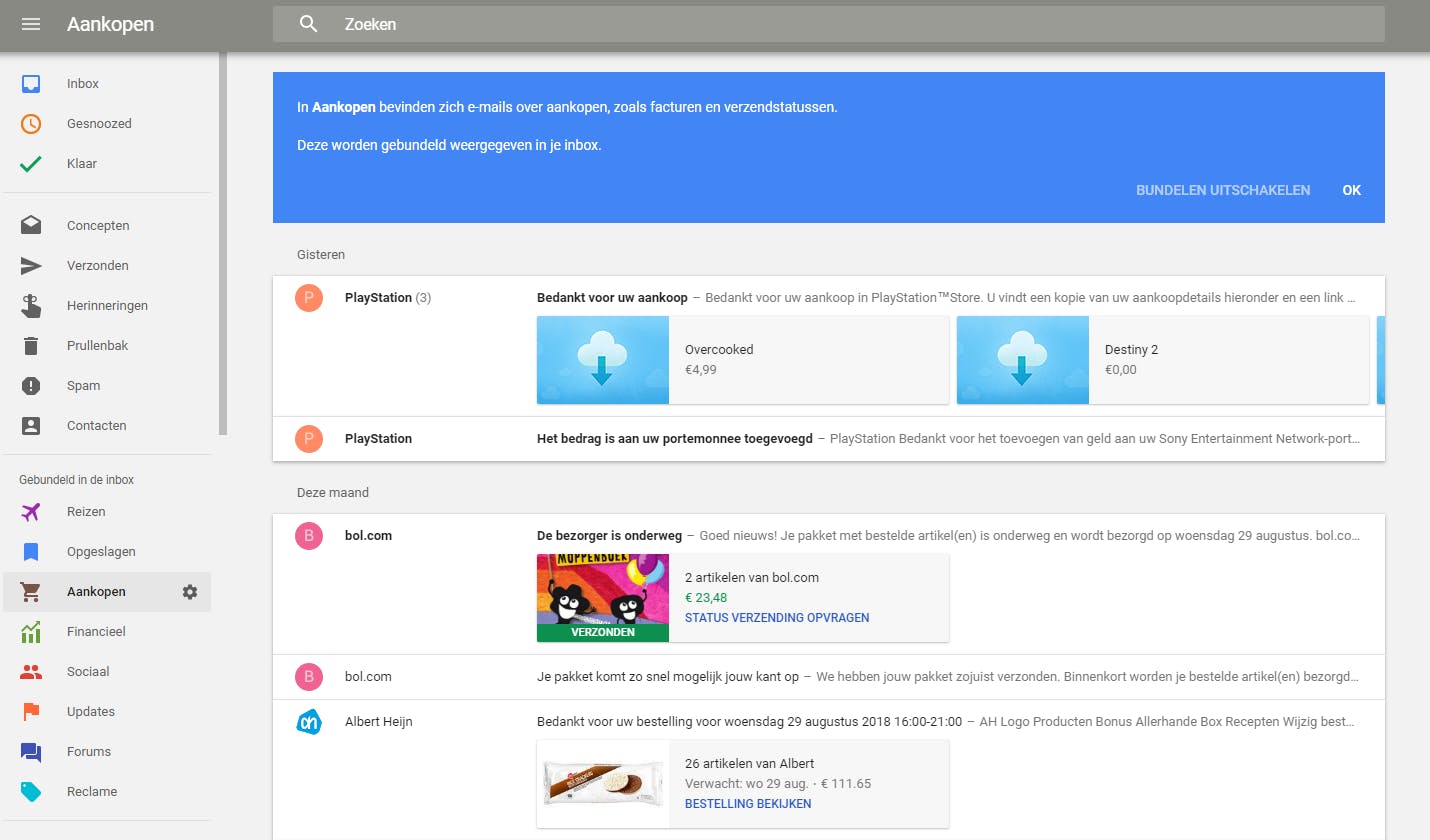Click the Financieel chart icon
This screenshot has width=1430, height=840.
point(31,632)
